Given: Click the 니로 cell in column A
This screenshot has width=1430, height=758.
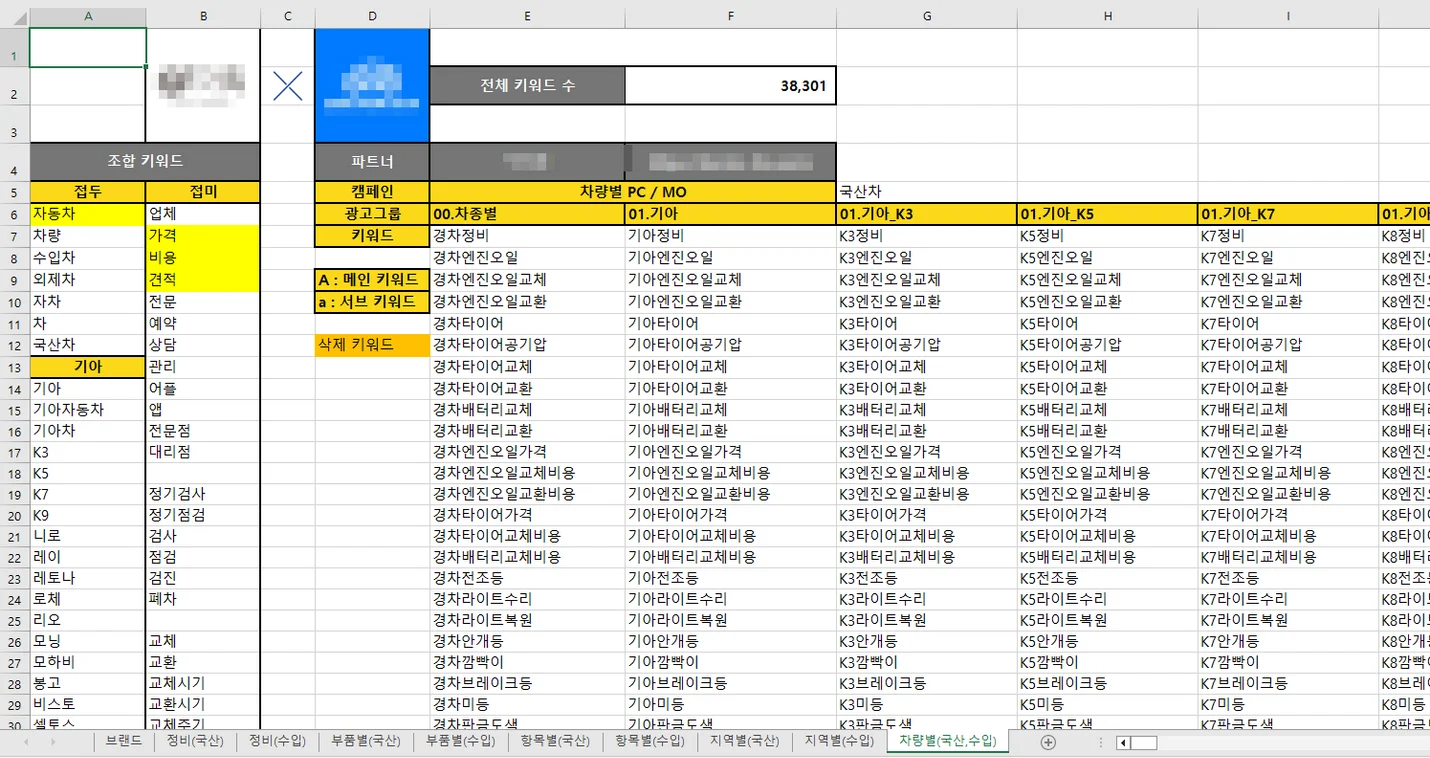Looking at the screenshot, I should 88,536.
